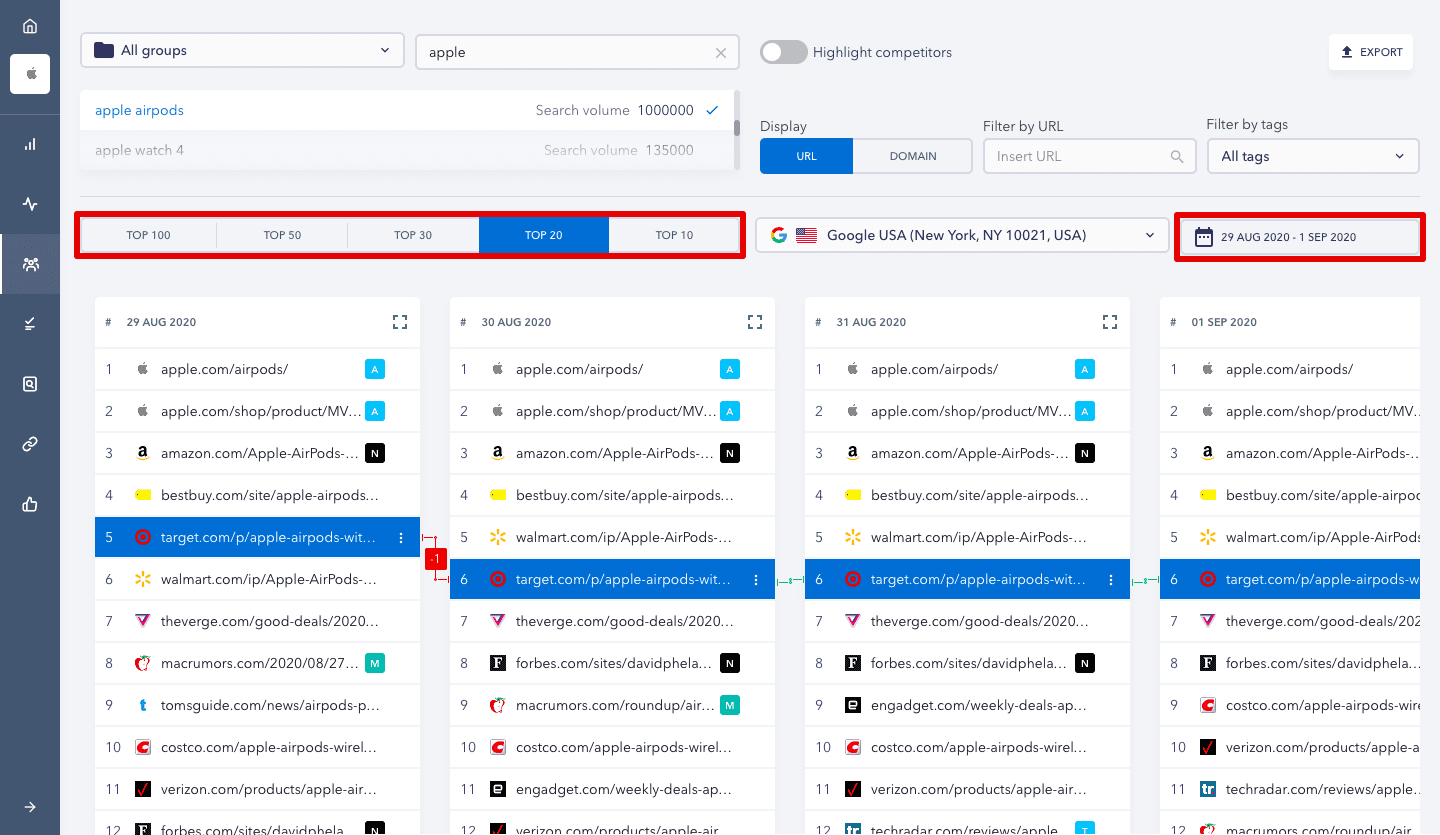Select the TOP 100 tab
Viewport: 1440px width, 835px height.
[x=148, y=235]
